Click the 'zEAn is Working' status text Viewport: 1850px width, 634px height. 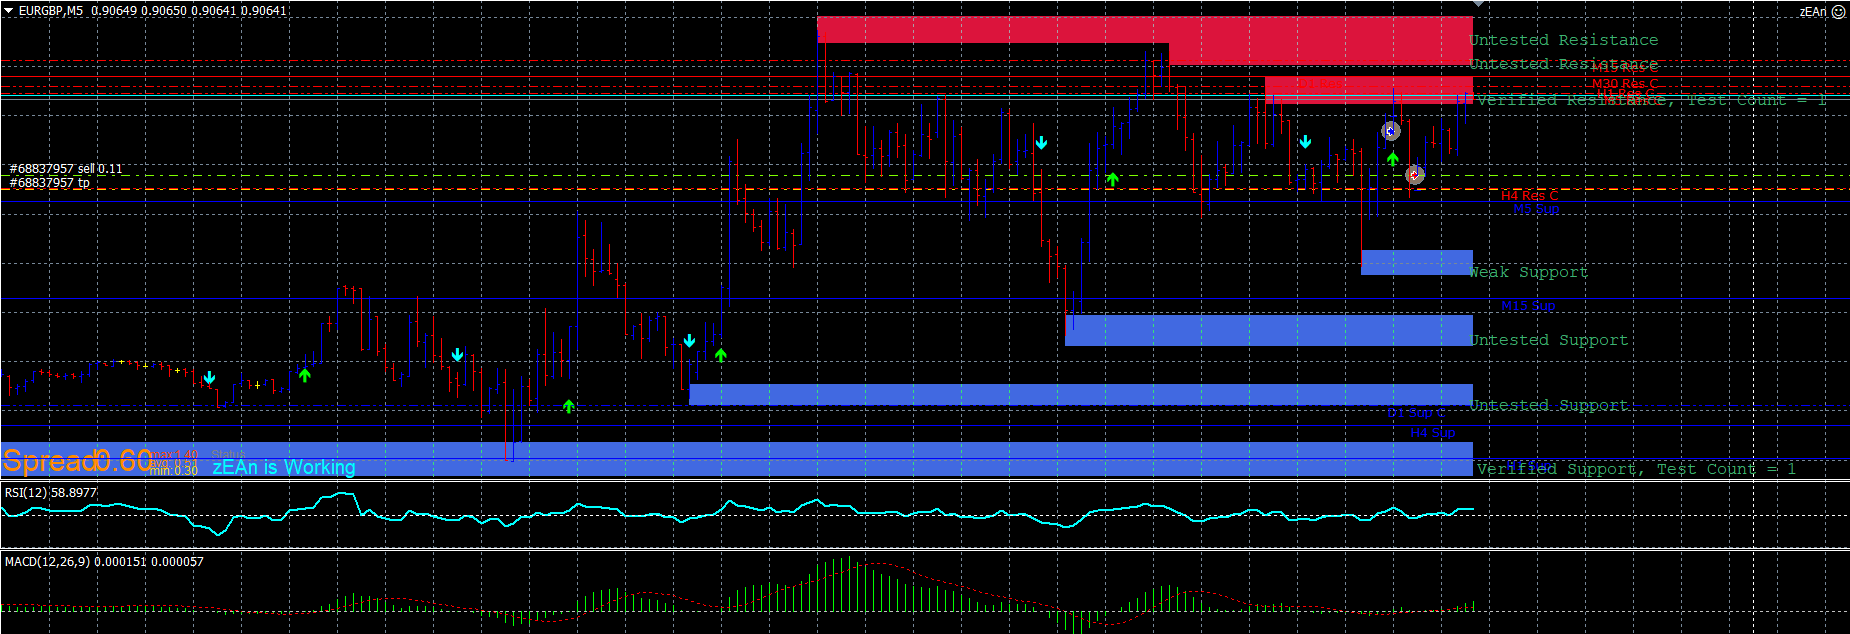284,467
